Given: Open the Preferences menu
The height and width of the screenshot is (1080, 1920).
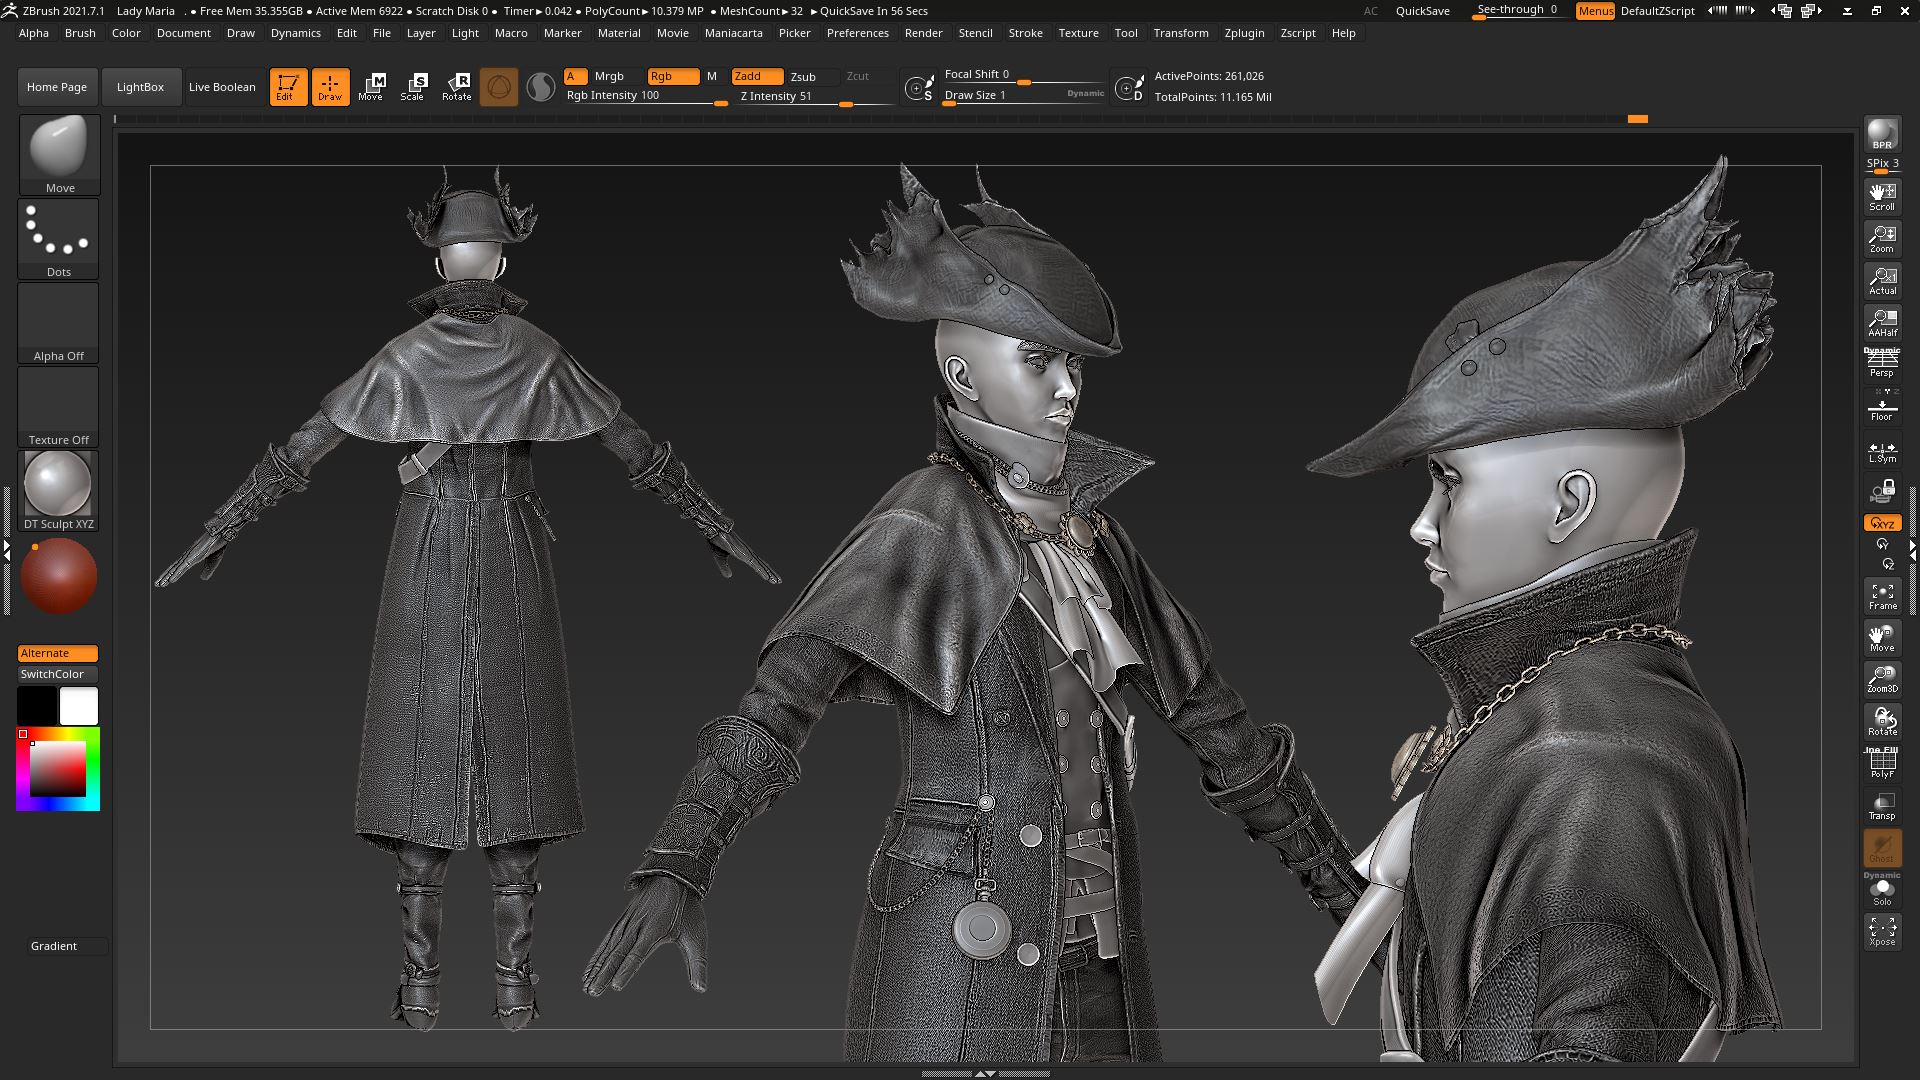Looking at the screenshot, I should [857, 33].
